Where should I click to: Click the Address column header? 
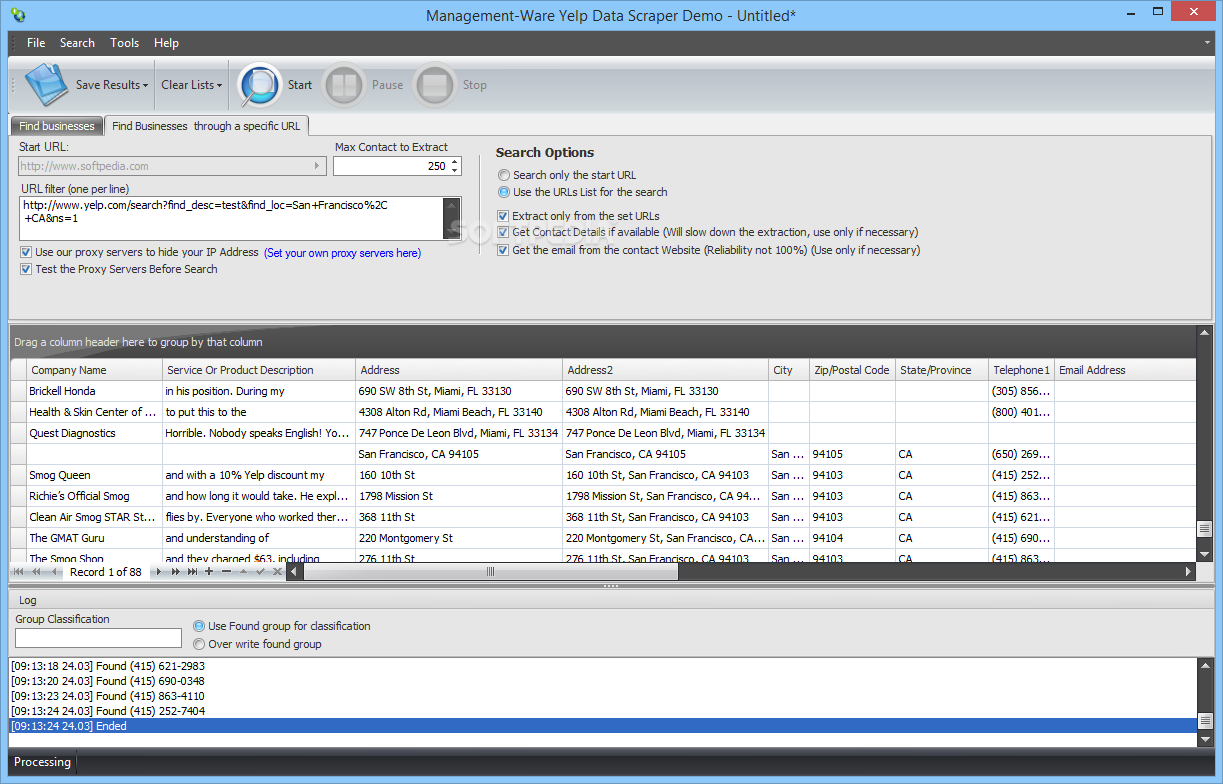tap(459, 370)
